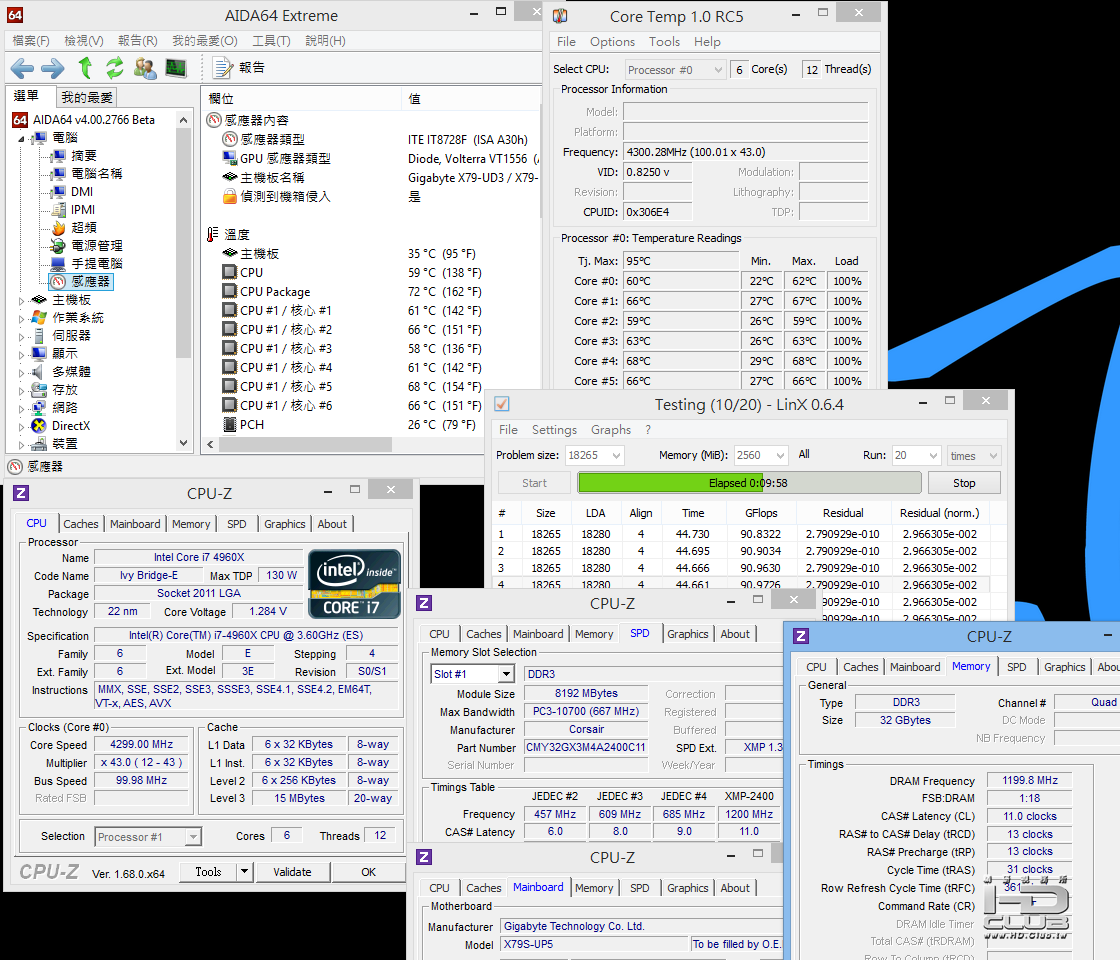Click the two-users icon in AIDA64 toolbar

pyautogui.click(x=145, y=68)
